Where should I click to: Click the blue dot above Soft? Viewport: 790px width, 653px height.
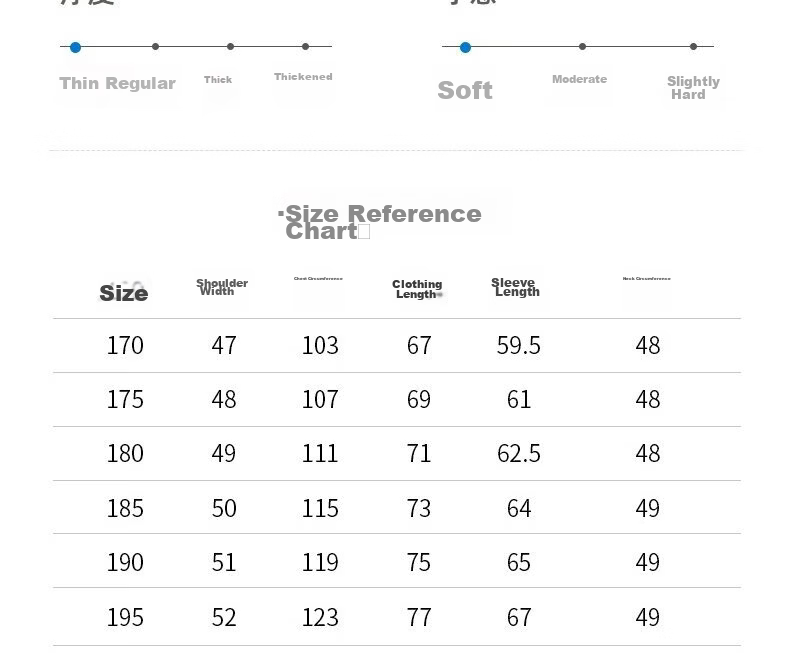pos(466,47)
